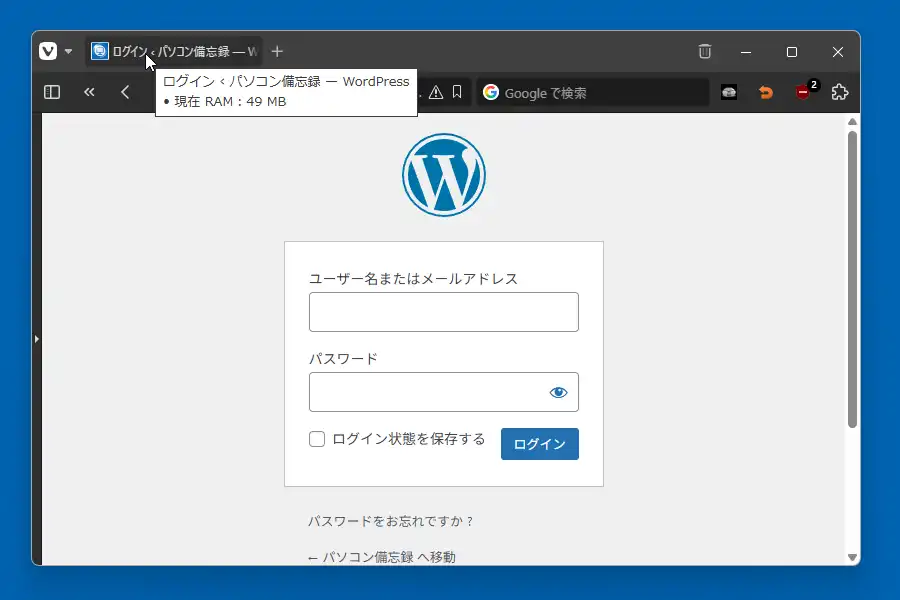Open the closed tabs trash icon
900x600 pixels.
point(705,52)
